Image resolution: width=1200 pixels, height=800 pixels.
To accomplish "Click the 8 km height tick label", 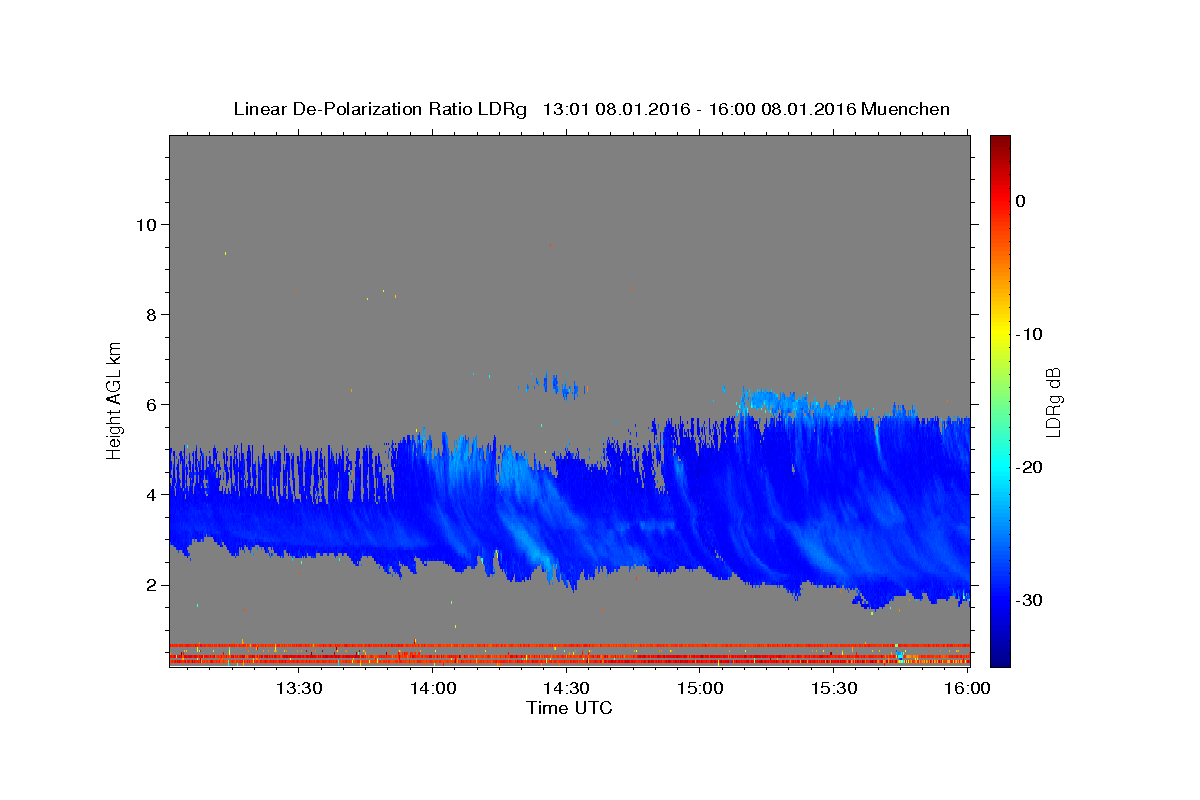I will [151, 314].
